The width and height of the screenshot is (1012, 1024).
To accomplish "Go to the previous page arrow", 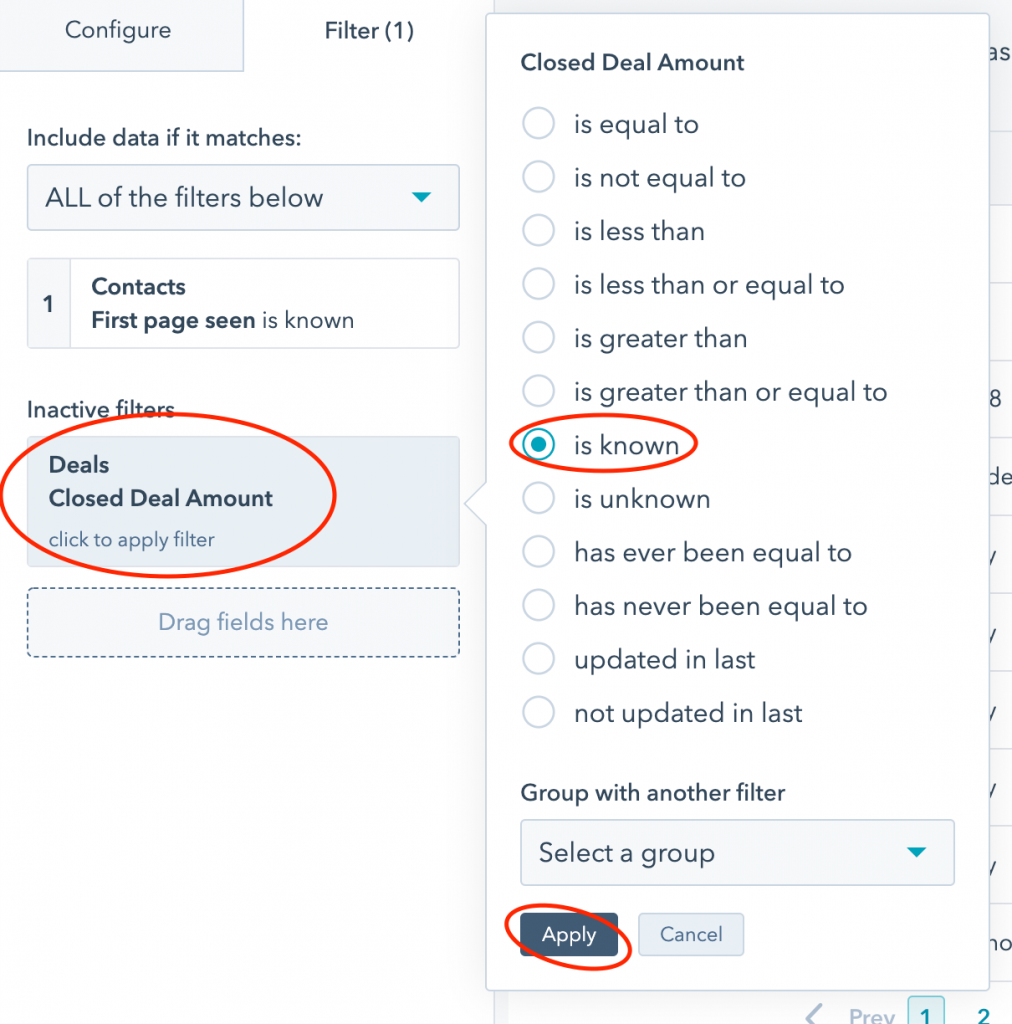I will click(x=816, y=1016).
